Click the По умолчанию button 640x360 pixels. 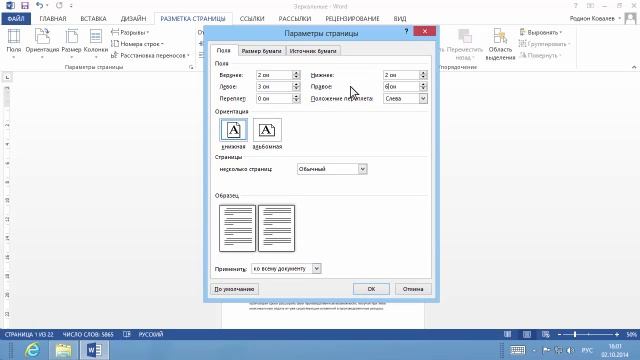tap(234, 289)
